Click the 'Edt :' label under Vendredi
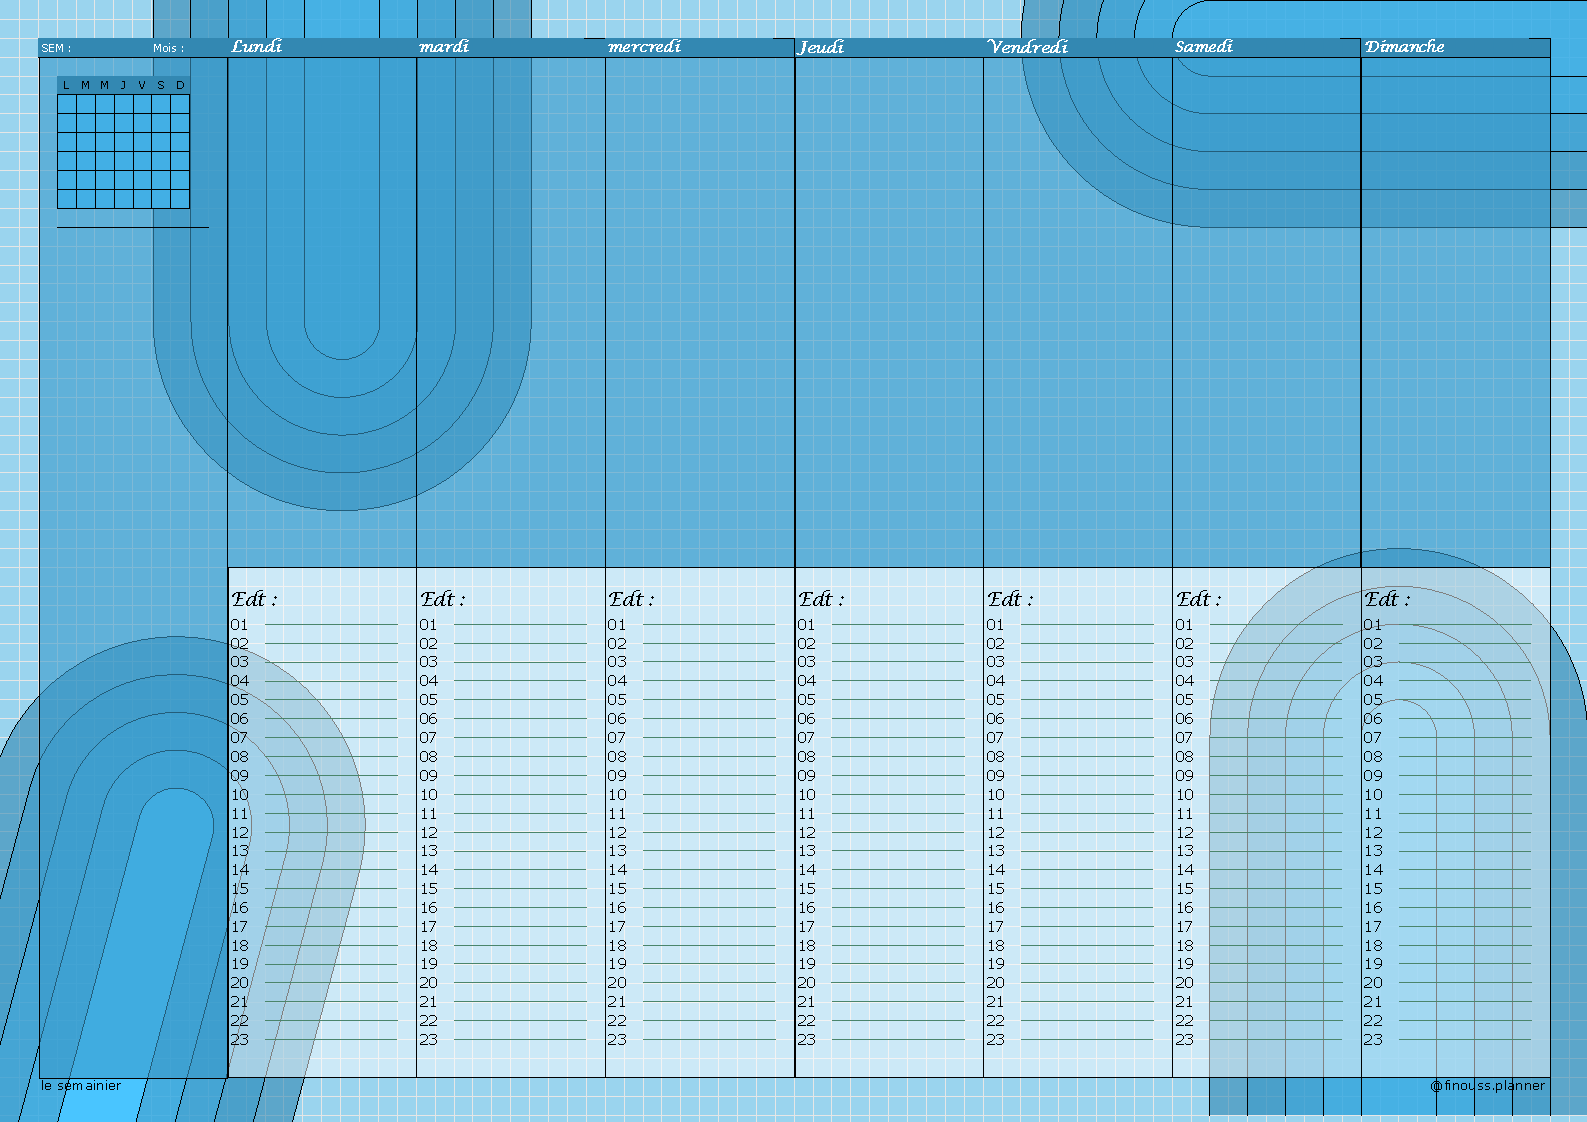The image size is (1587, 1122). pyautogui.click(x=1010, y=599)
